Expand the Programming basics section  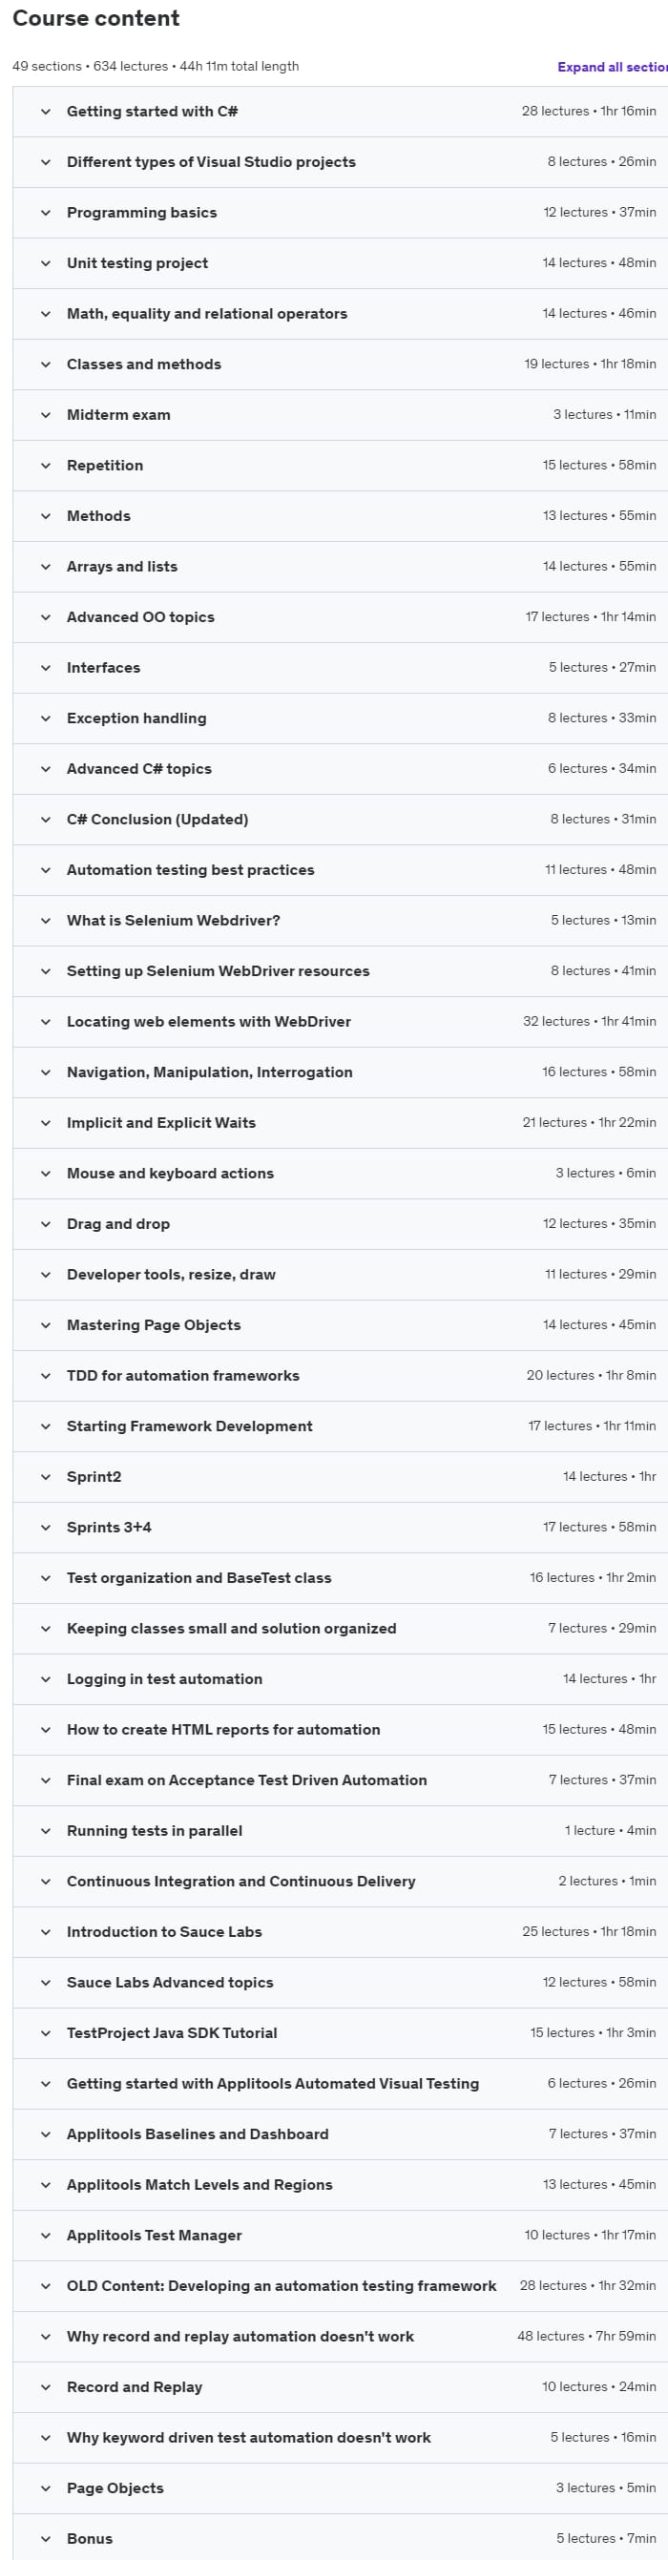[x=340, y=212]
